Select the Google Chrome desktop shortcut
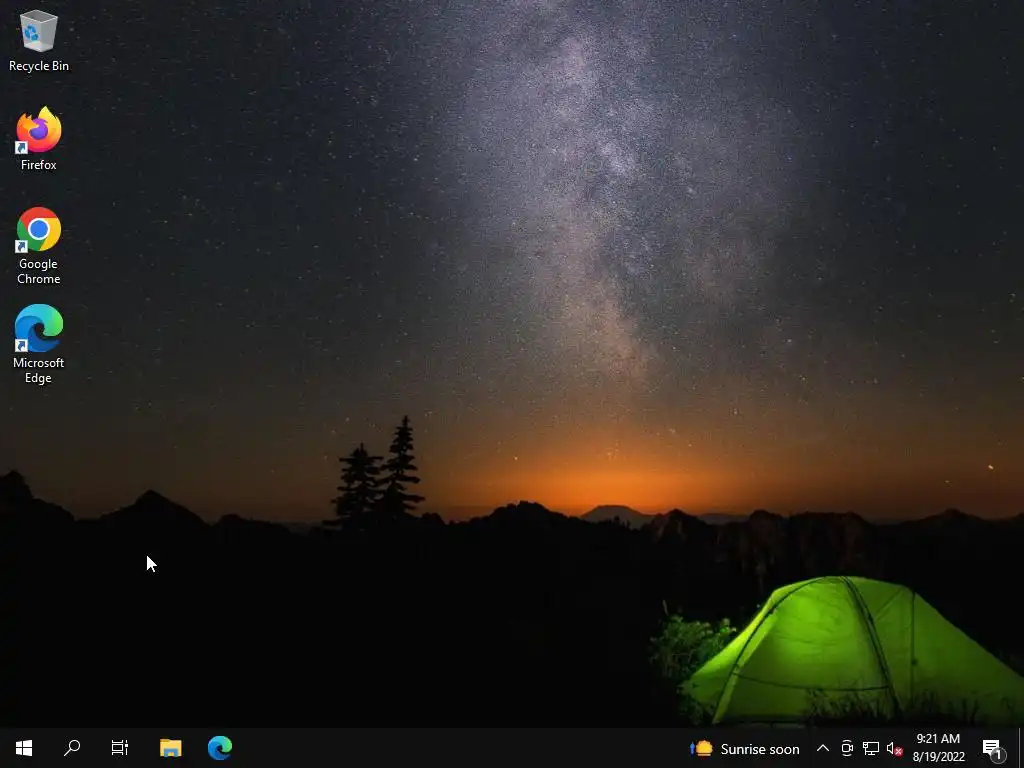Screen dimensions: 1024x768 (x=39, y=246)
